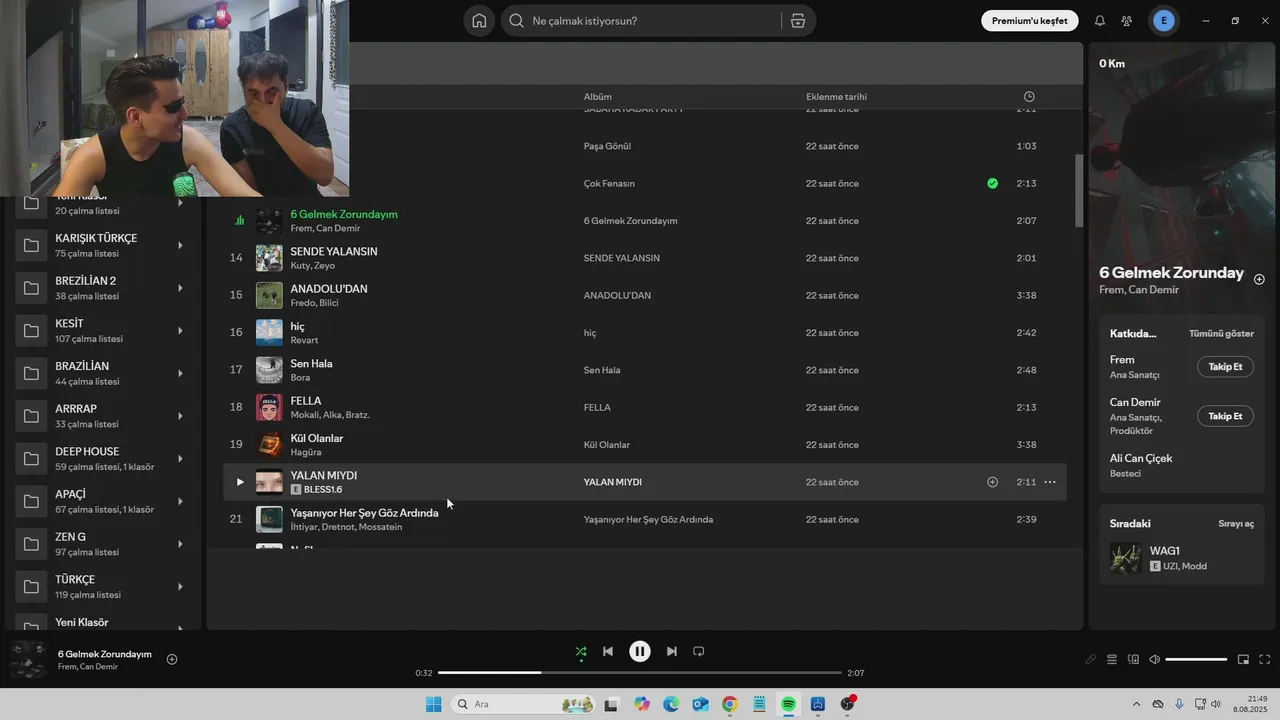
Task: Open the mini player icon
Action: [x=1243, y=659]
